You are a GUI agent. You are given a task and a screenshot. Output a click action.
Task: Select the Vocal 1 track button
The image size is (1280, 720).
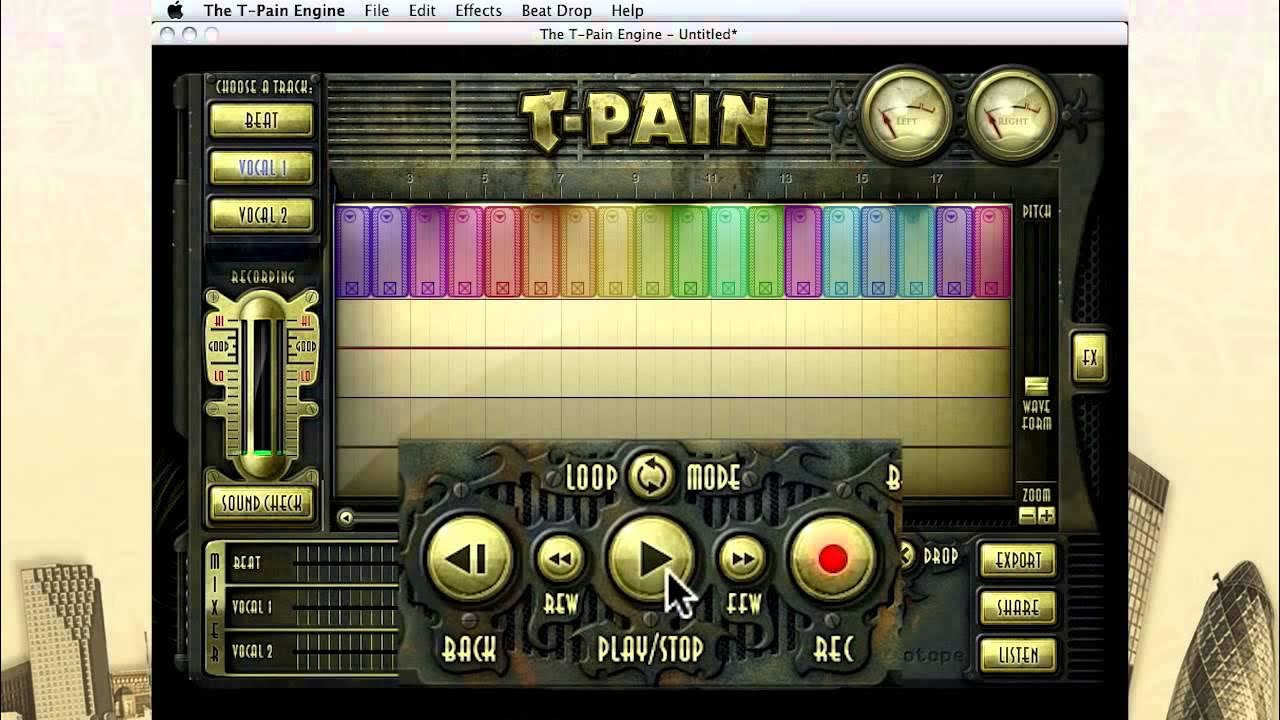pos(261,168)
